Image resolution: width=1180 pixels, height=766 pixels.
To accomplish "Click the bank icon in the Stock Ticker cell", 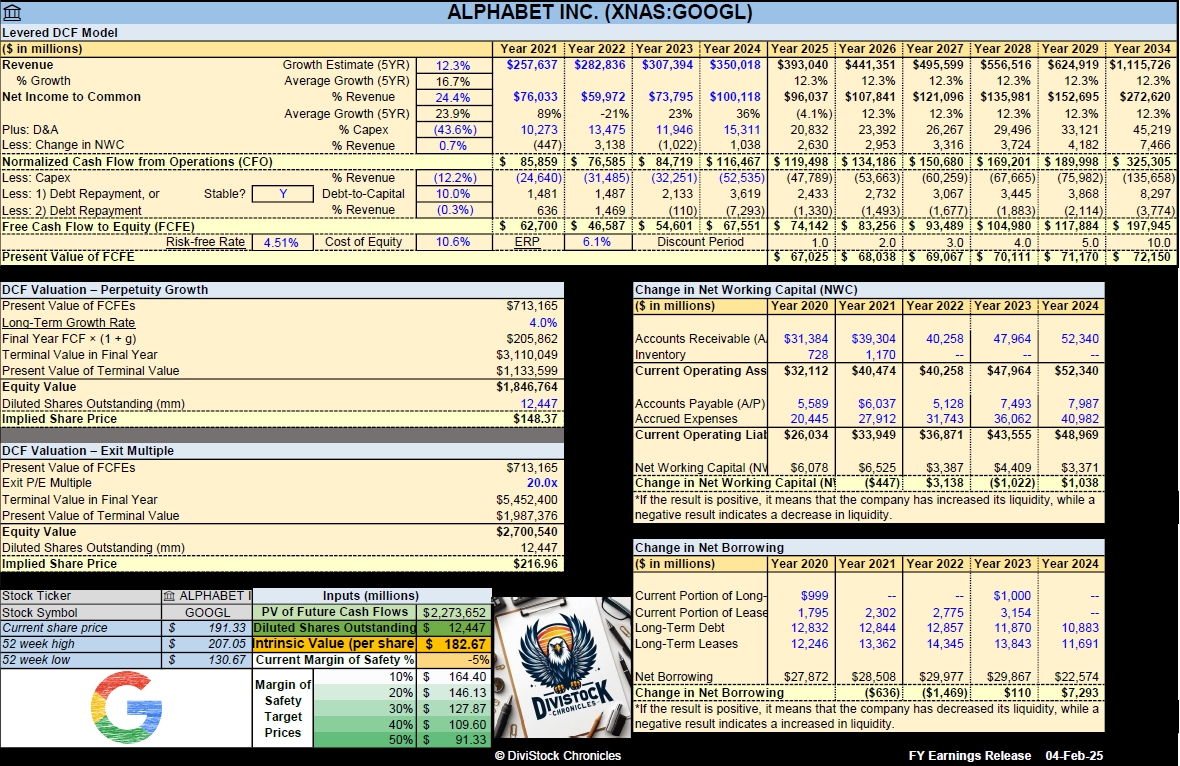I will 169,596.
